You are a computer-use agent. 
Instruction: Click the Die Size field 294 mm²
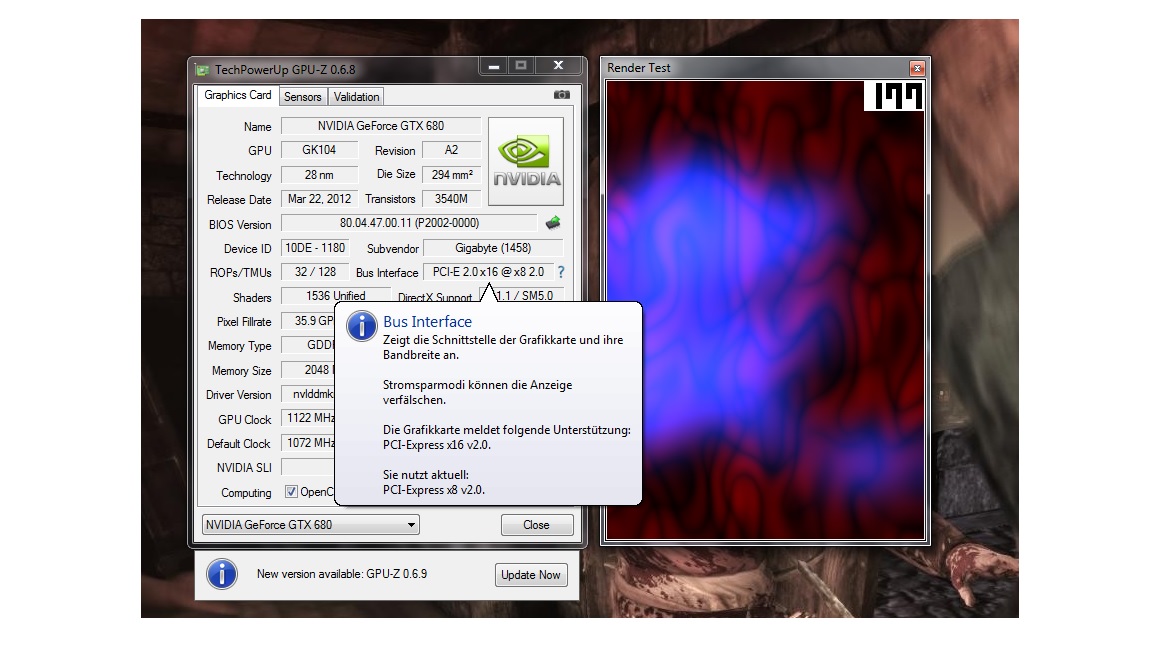coord(452,175)
